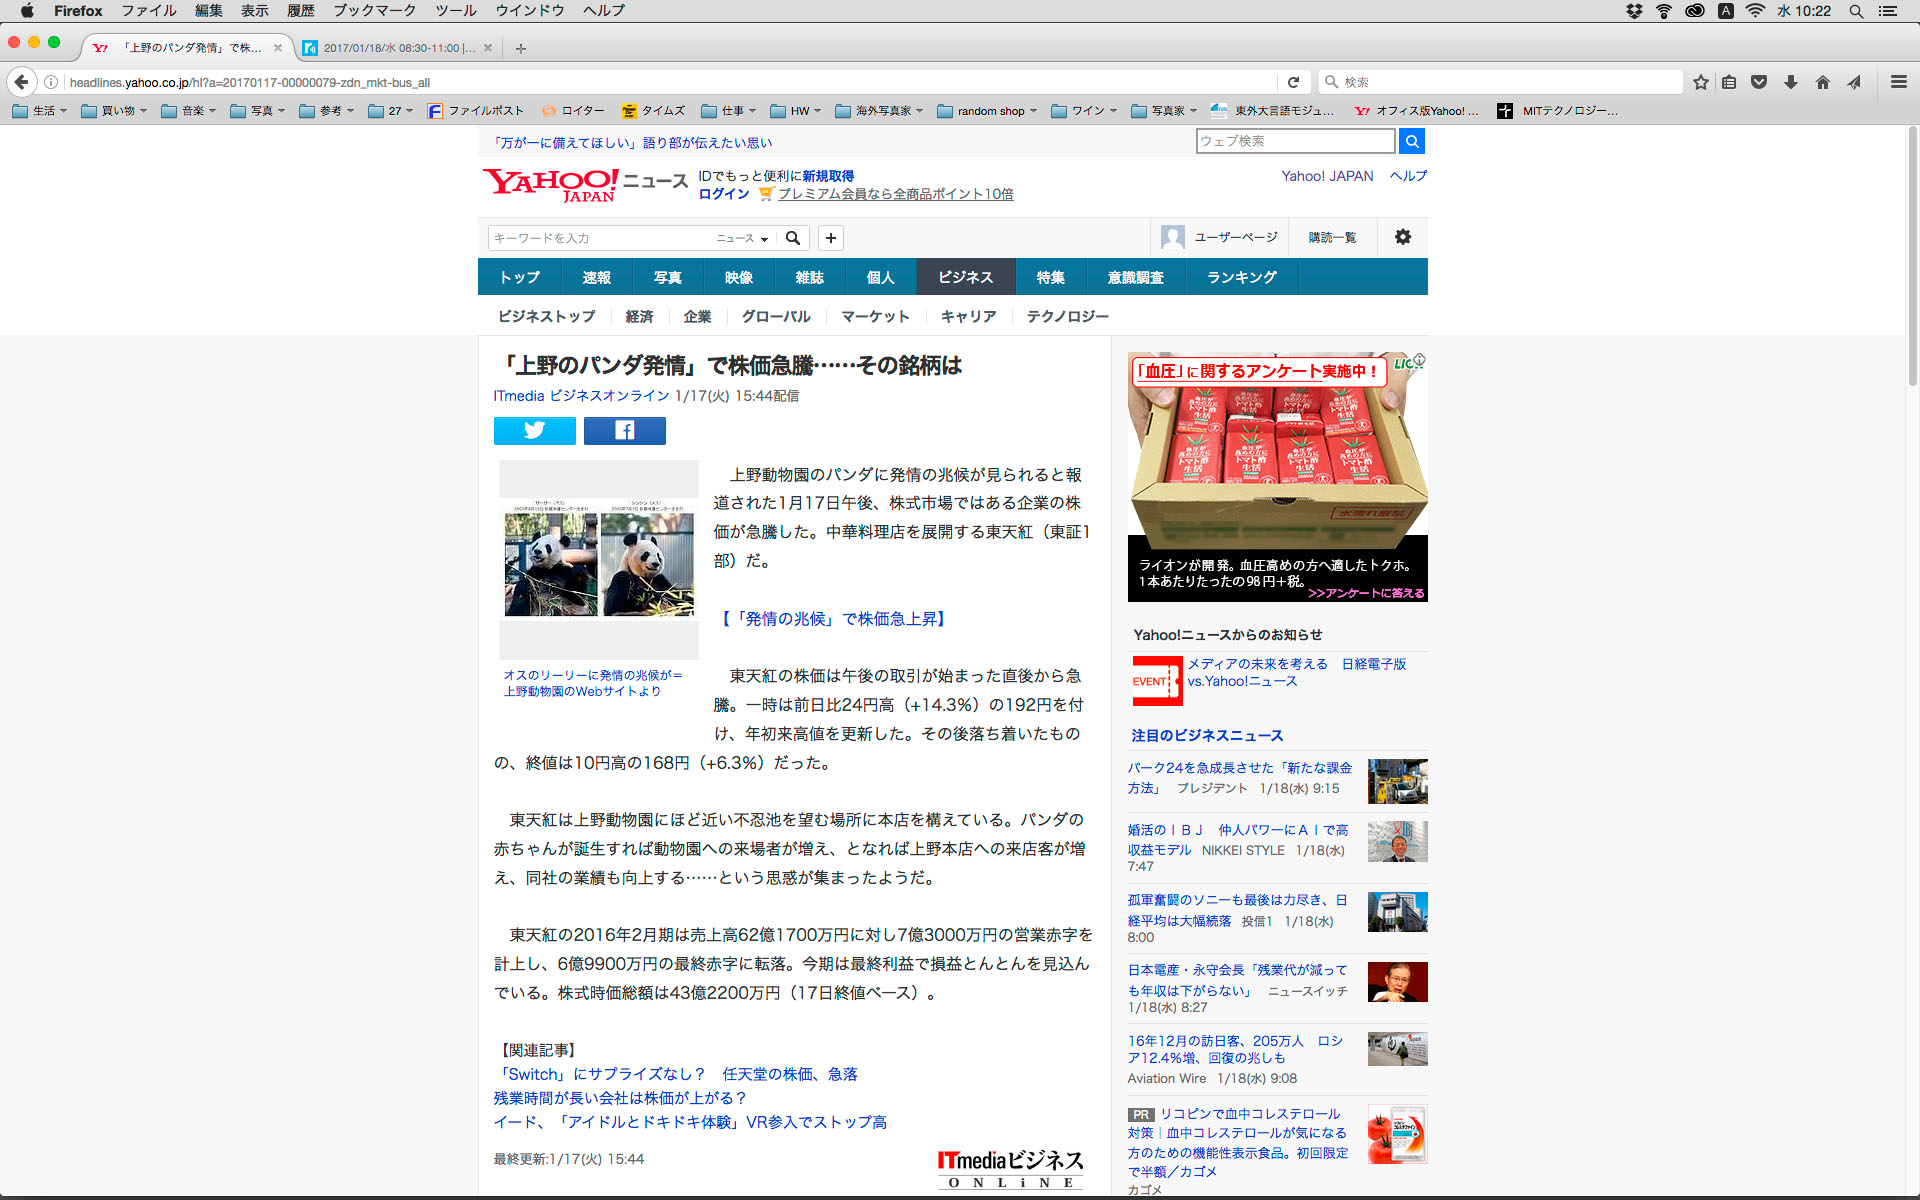Open the Switch 任天堂 related article link

click(677, 1074)
